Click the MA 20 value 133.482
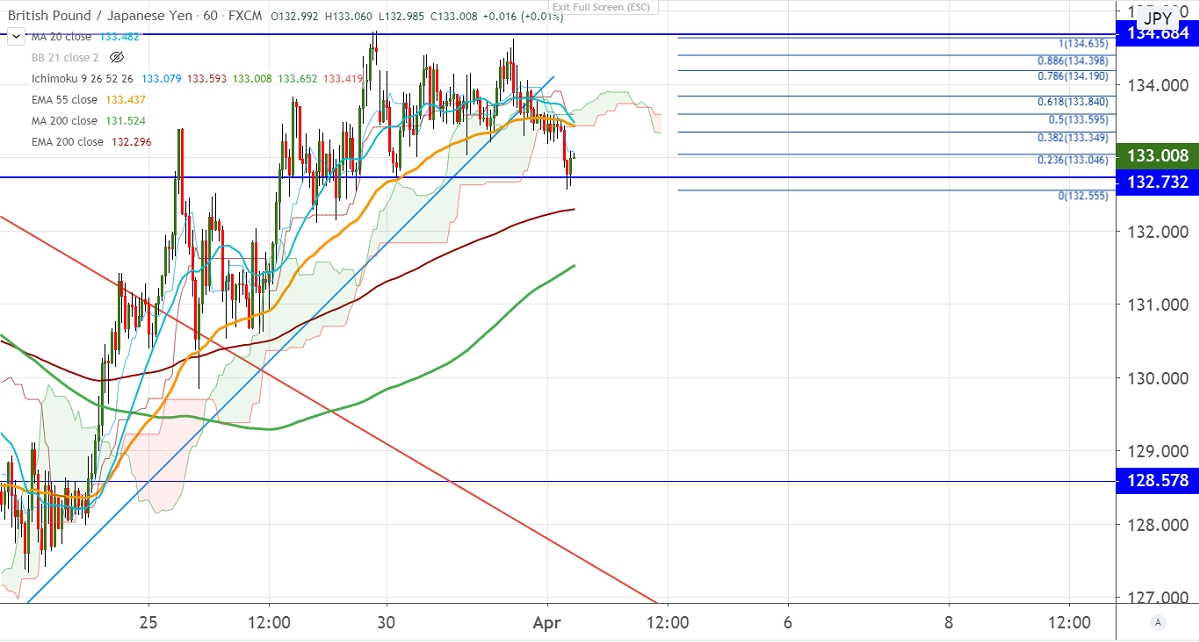1199x642 pixels. pos(120,37)
